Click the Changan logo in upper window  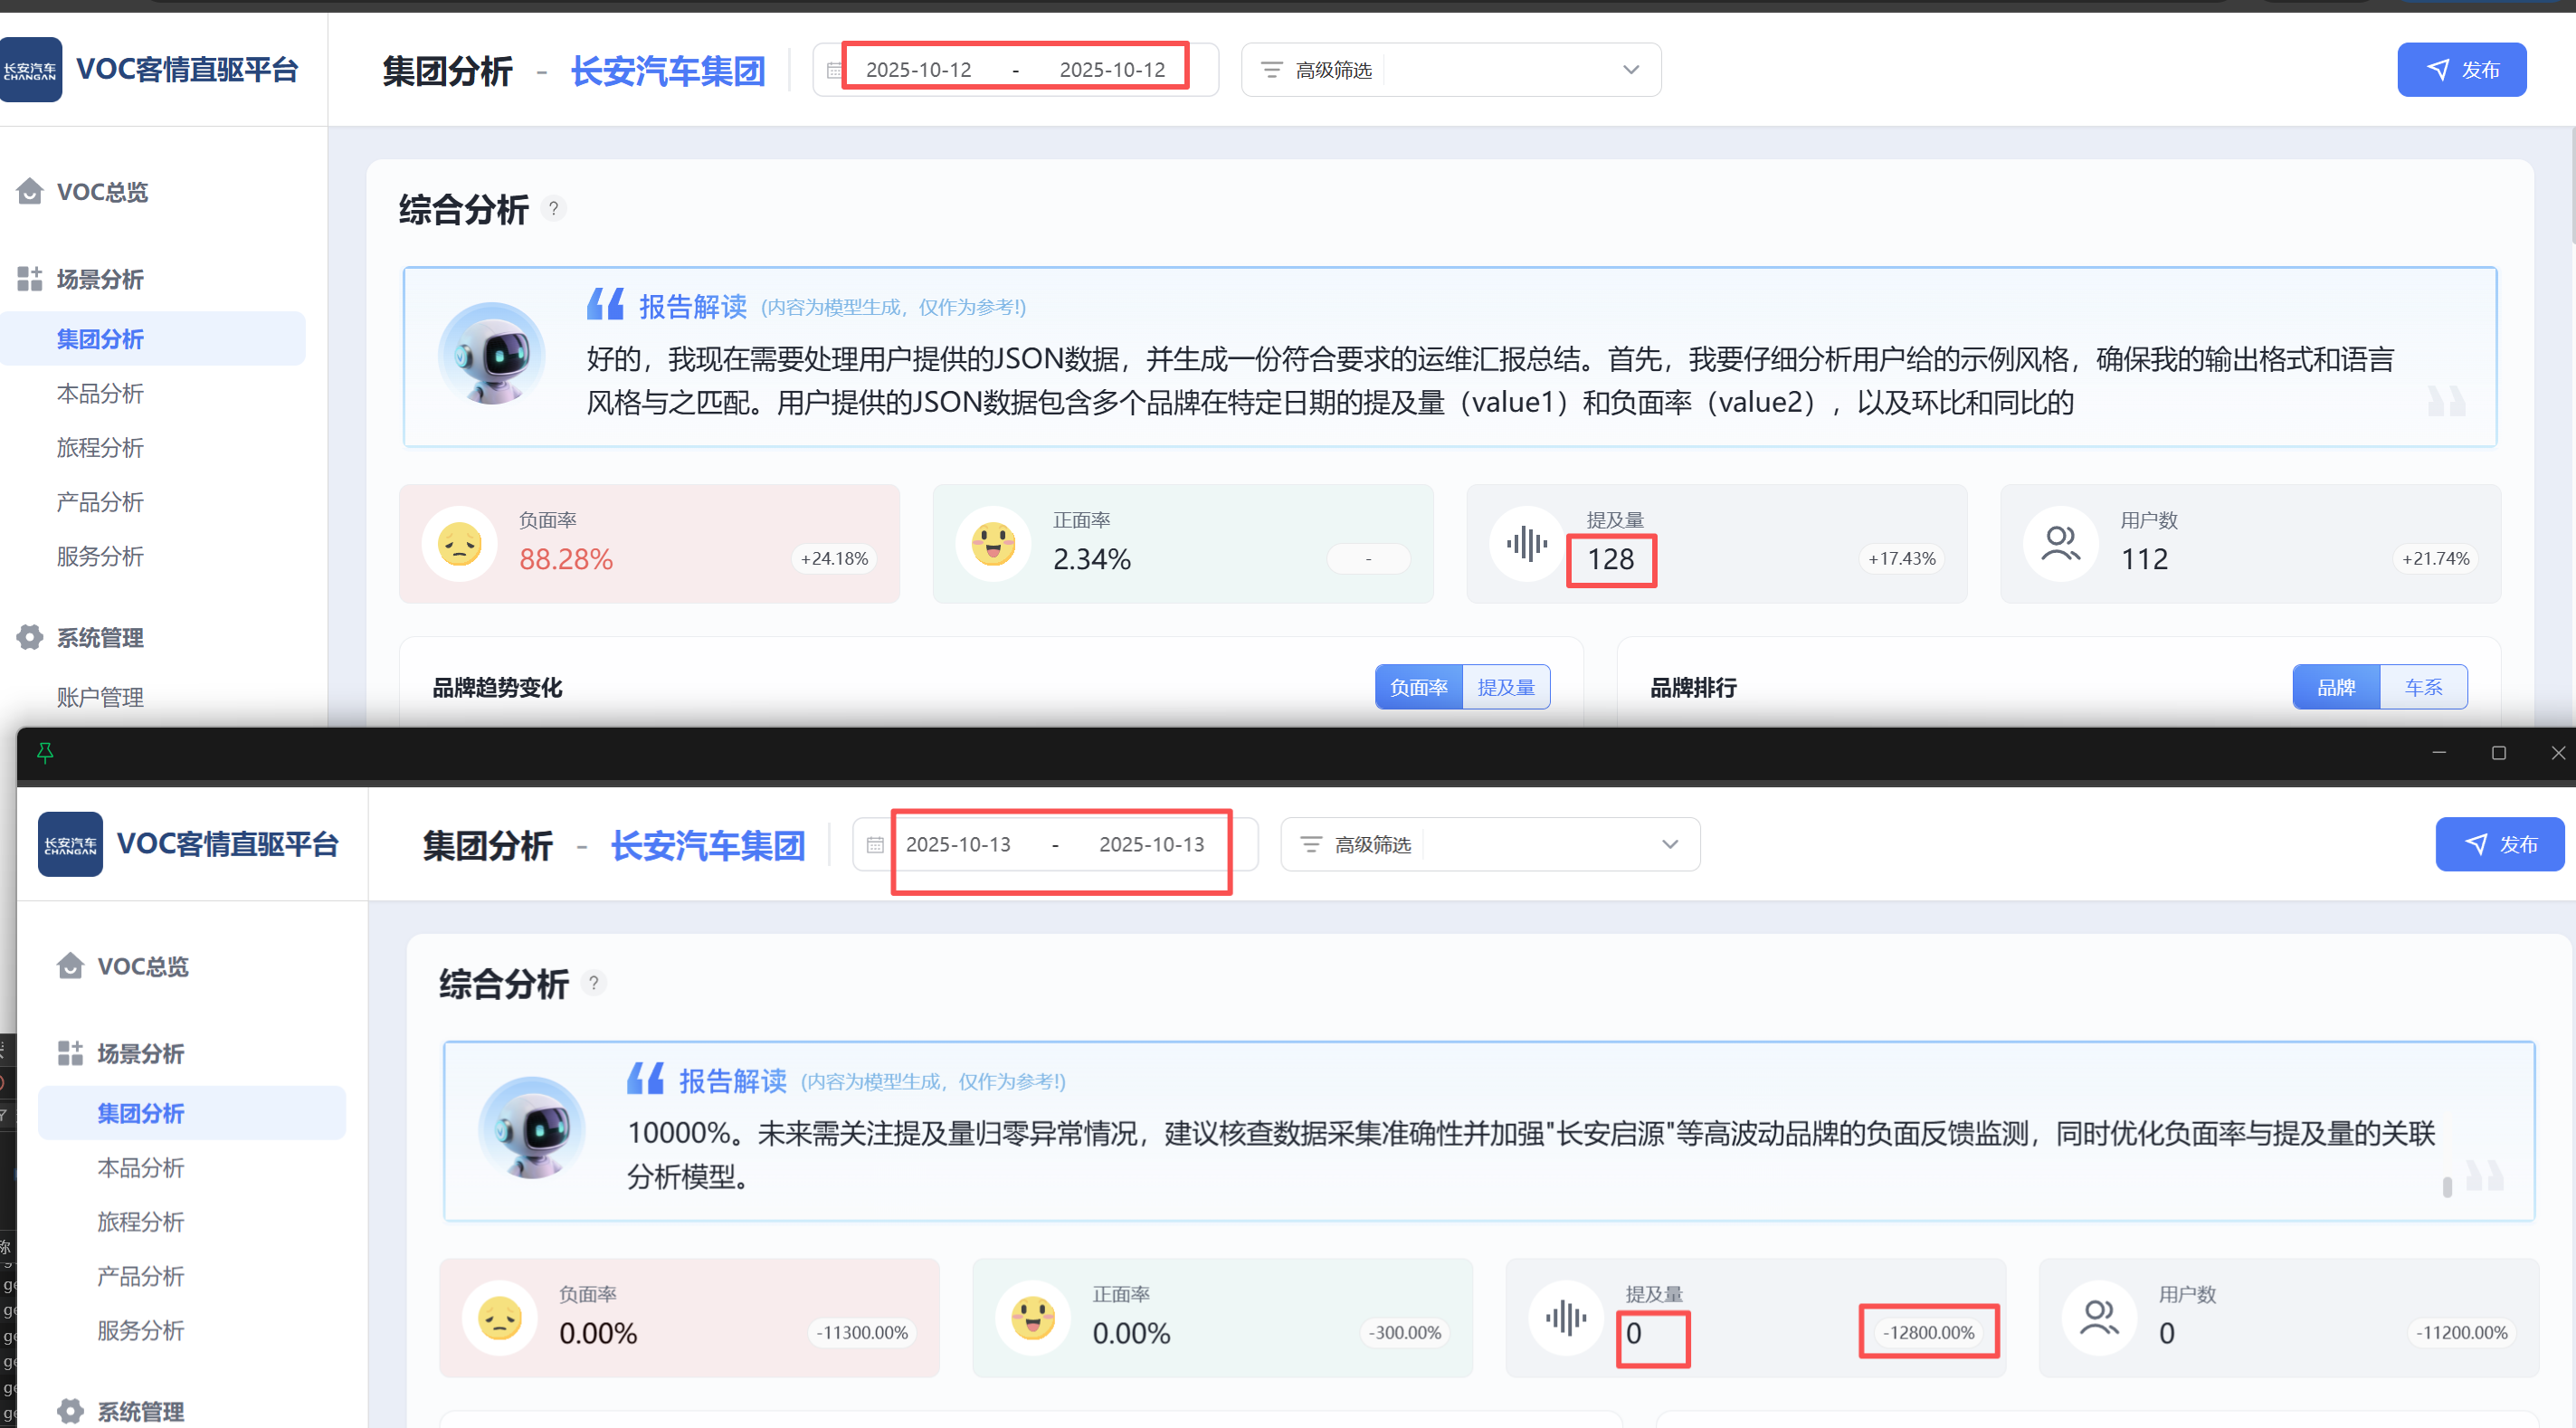30,70
